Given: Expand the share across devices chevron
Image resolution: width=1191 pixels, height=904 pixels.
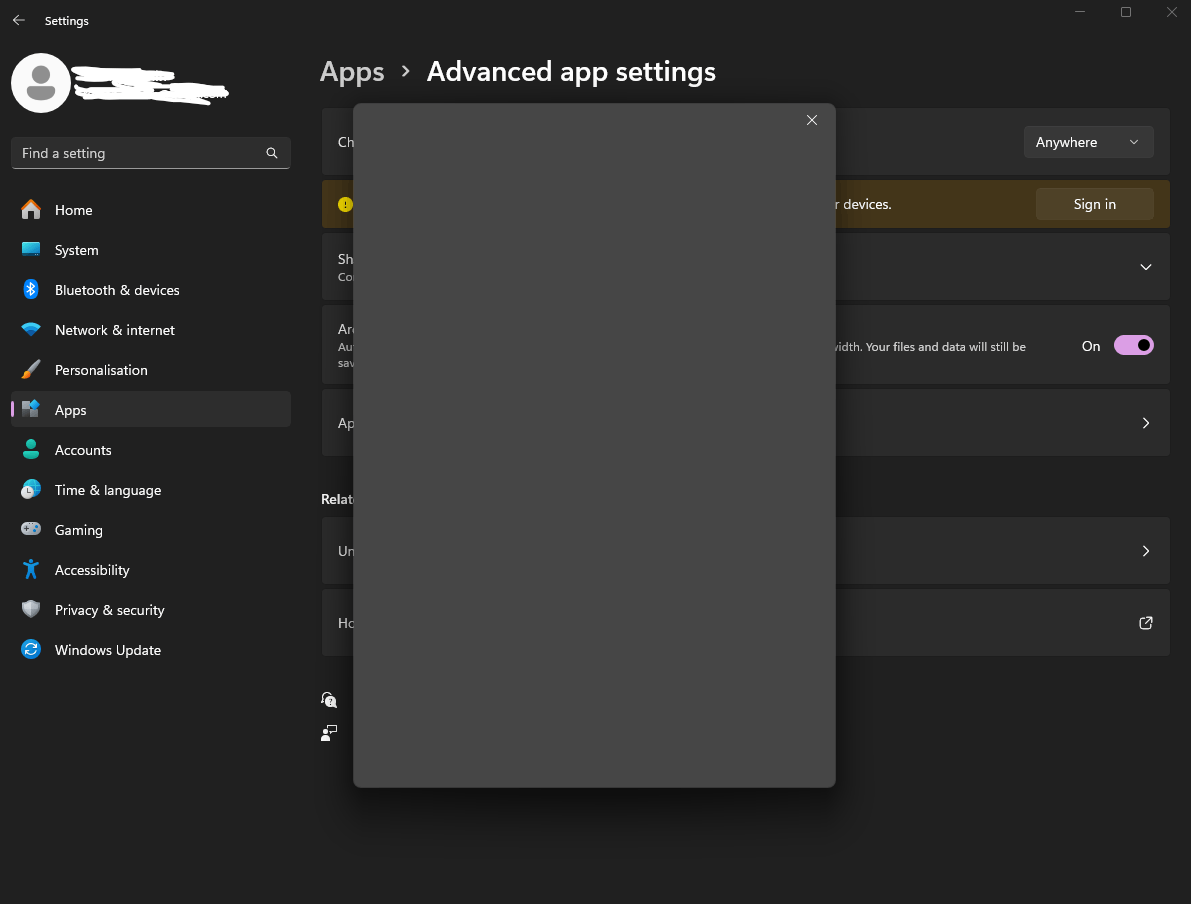Looking at the screenshot, I should pos(1145,267).
